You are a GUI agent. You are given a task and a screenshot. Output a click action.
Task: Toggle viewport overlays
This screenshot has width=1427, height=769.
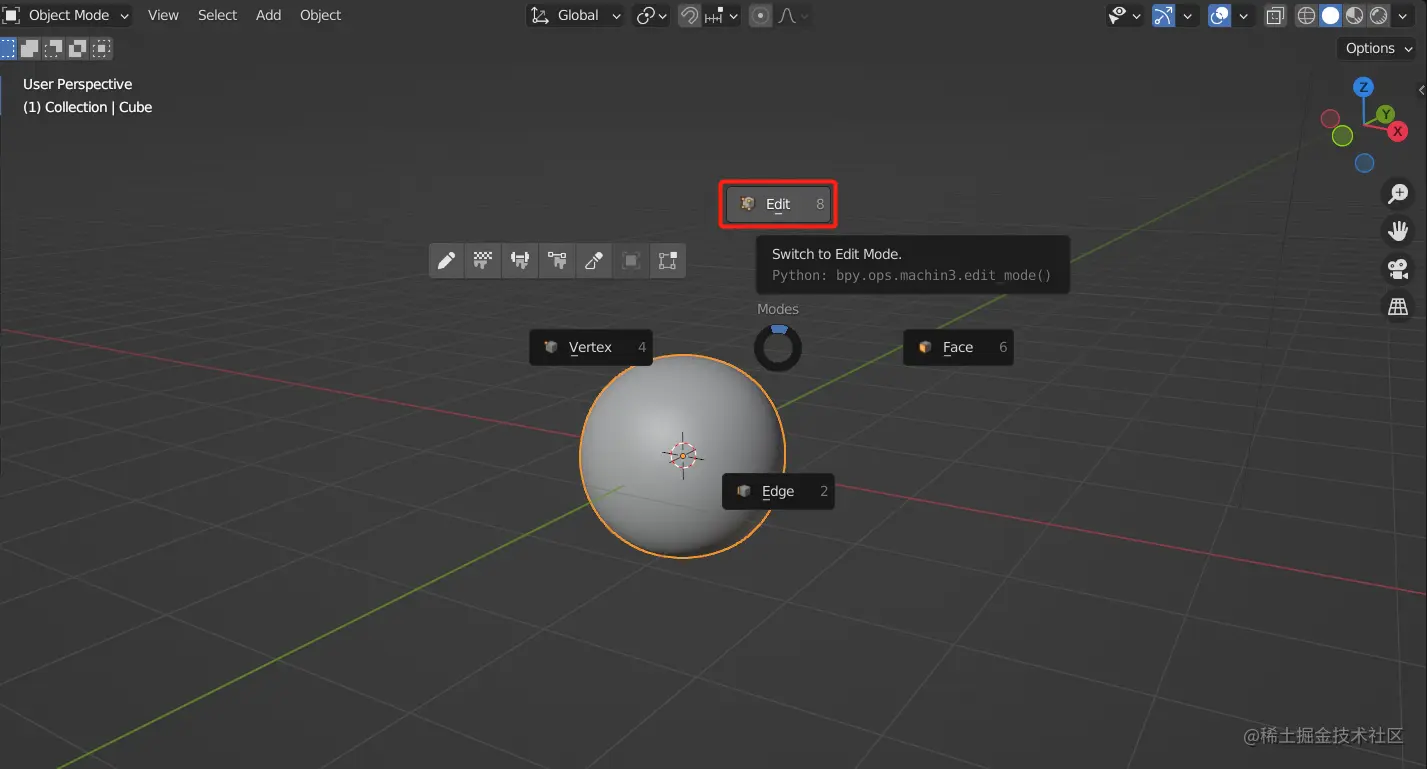[1219, 15]
